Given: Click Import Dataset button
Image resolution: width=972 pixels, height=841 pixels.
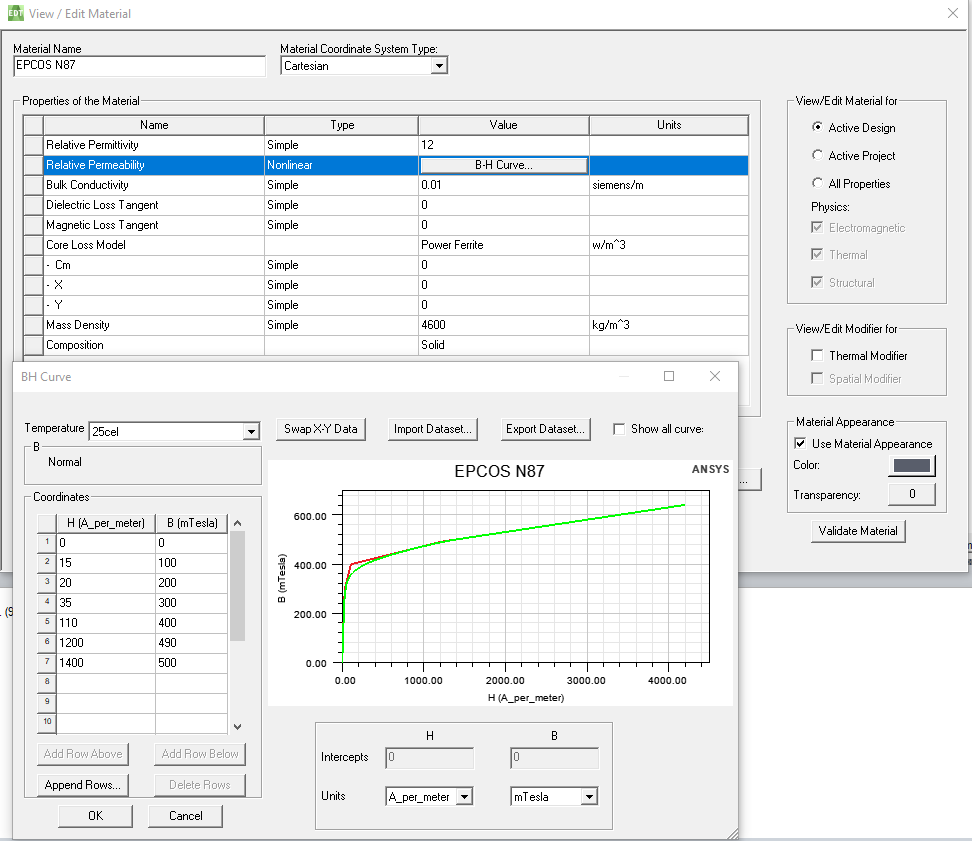Looking at the screenshot, I should [433, 429].
